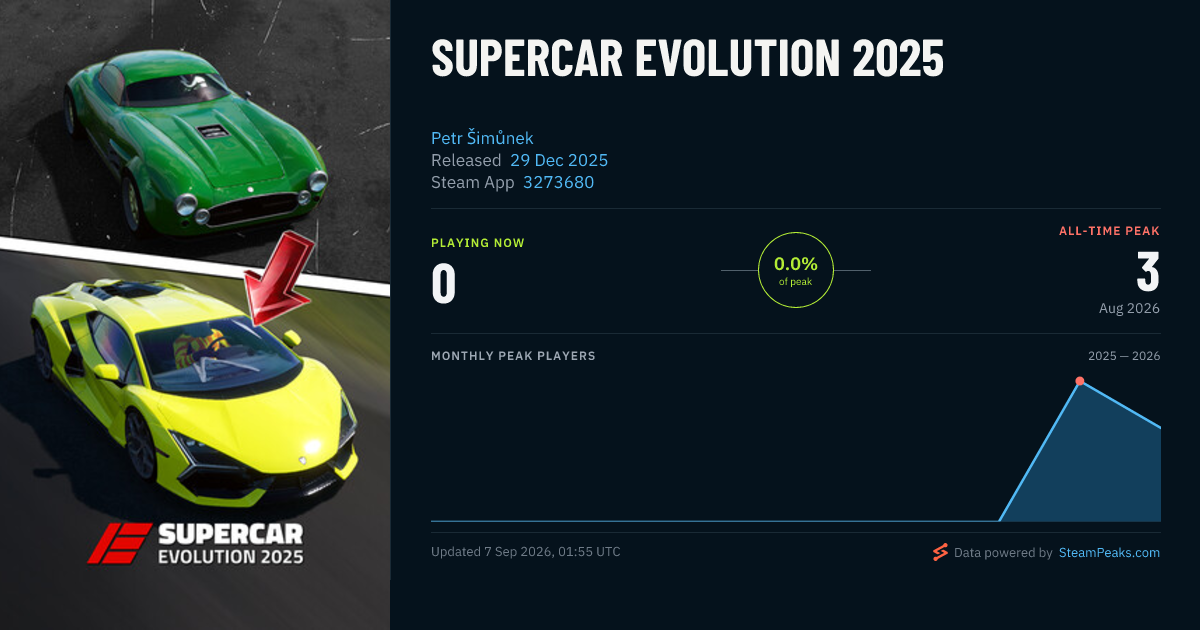Click the Updated 7 Sep 2026 timestamp
Viewport: 1200px width, 630px height.
point(526,552)
